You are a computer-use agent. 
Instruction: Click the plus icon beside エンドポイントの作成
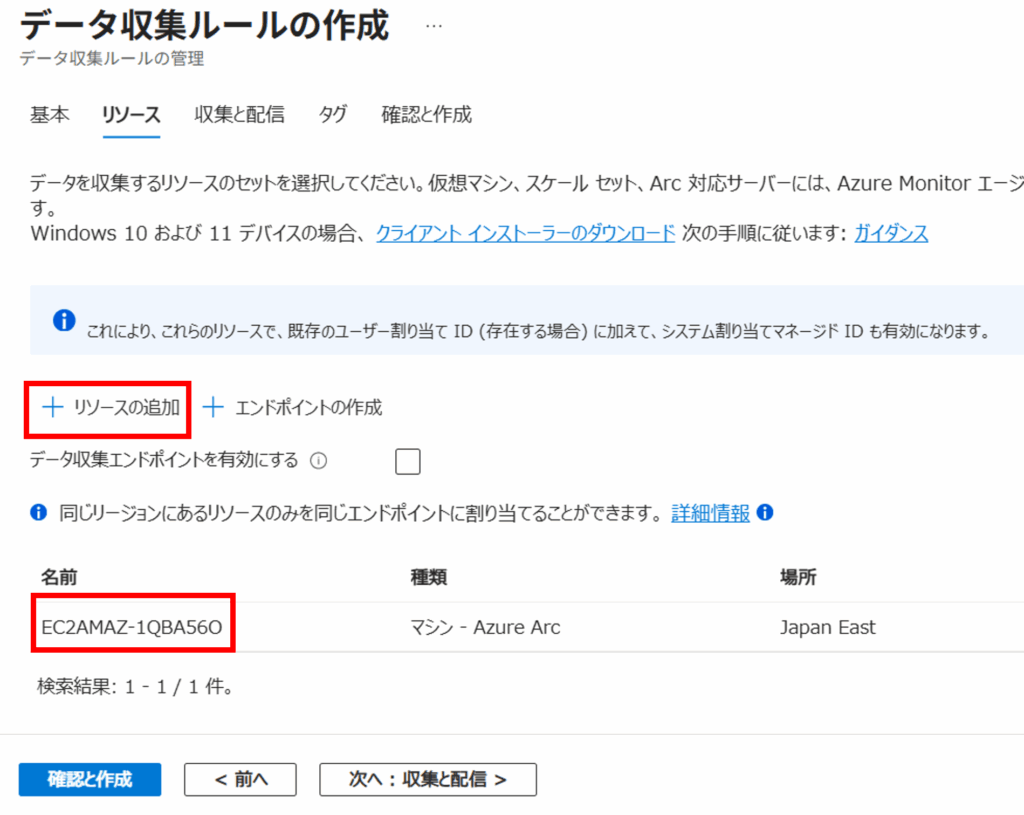(x=213, y=407)
